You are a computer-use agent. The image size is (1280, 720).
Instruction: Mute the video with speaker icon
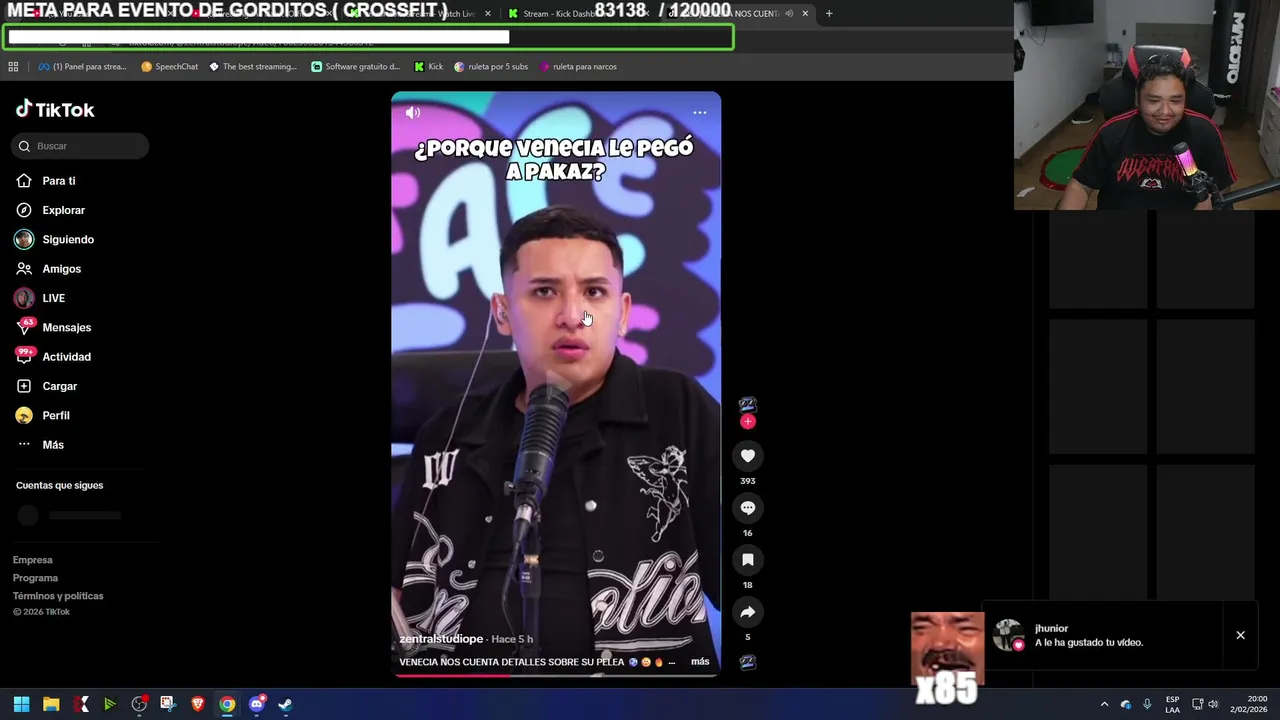point(413,112)
